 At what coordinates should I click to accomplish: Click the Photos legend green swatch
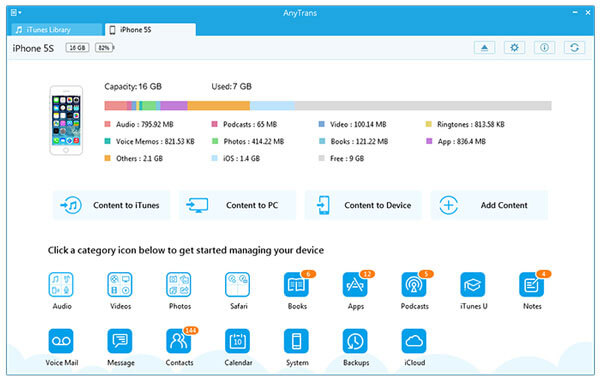coord(215,141)
